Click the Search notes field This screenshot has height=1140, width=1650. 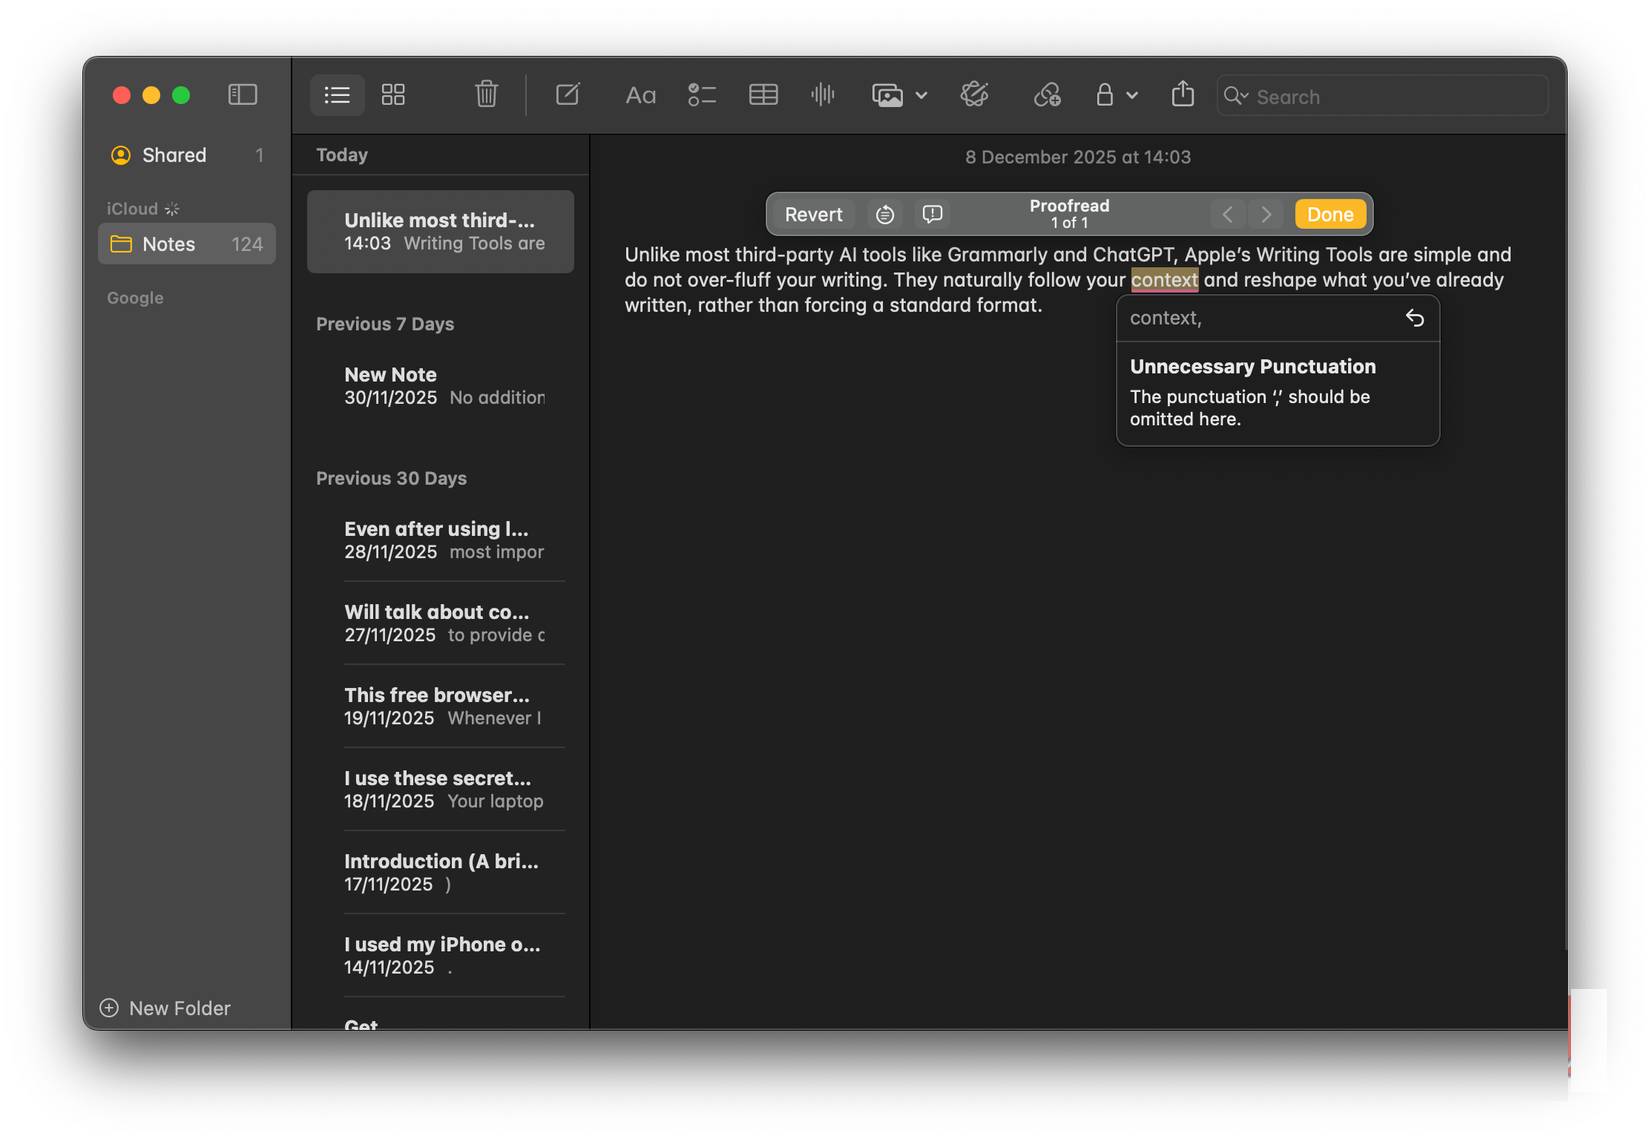pyautogui.click(x=1380, y=96)
